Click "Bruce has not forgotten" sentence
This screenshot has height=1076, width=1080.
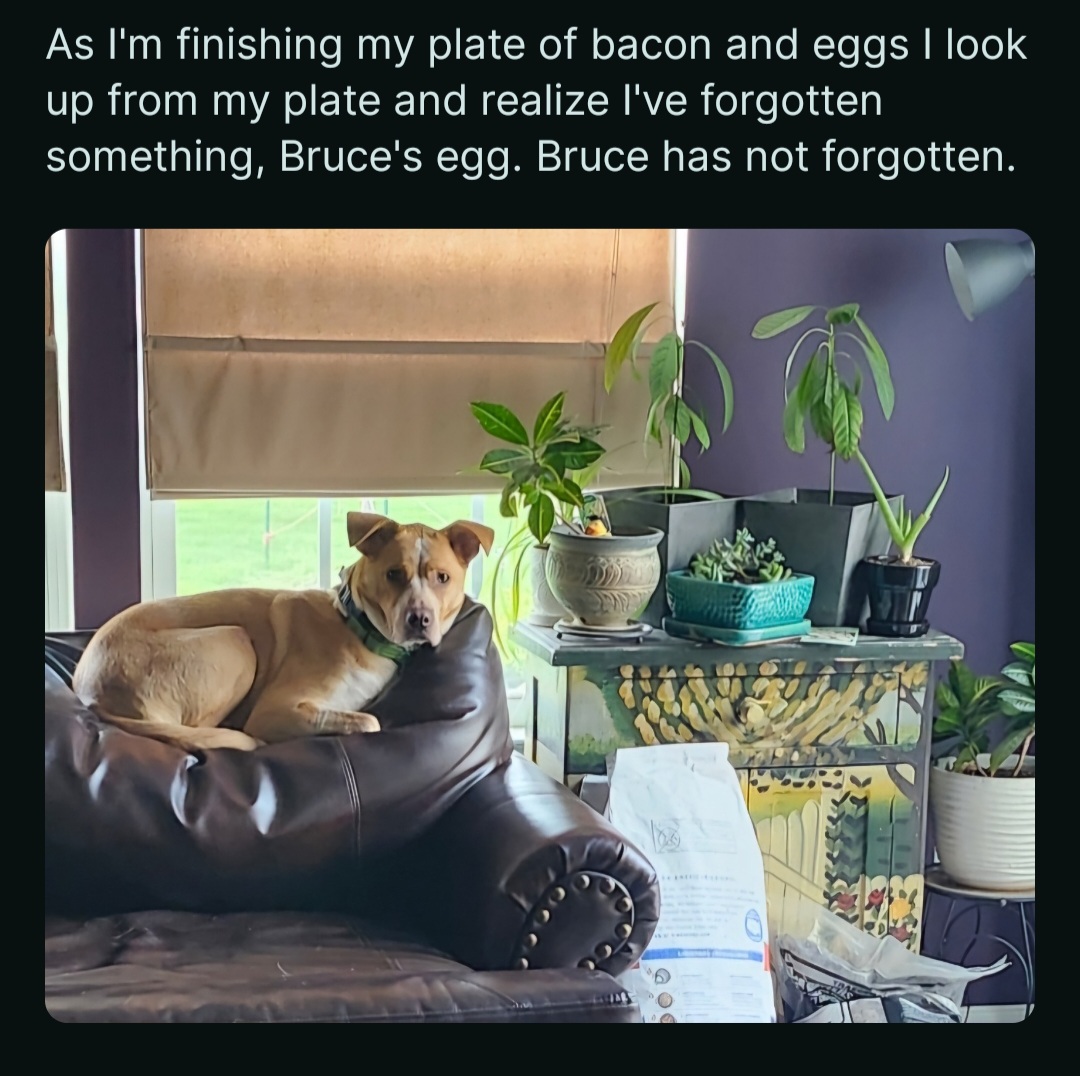775,159
